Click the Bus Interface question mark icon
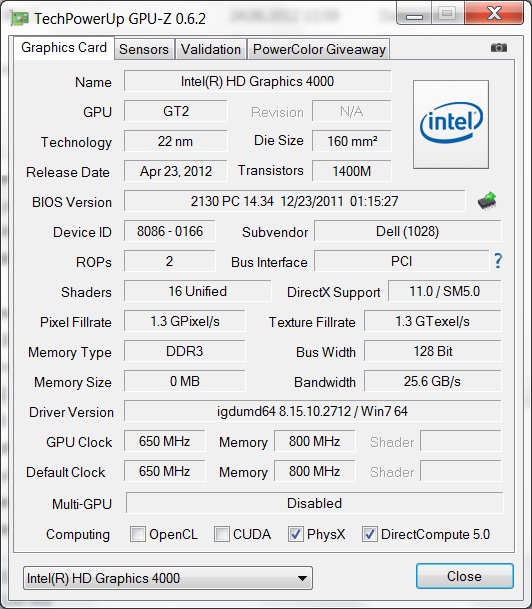Screen dimensions: 532x609 tap(498, 261)
